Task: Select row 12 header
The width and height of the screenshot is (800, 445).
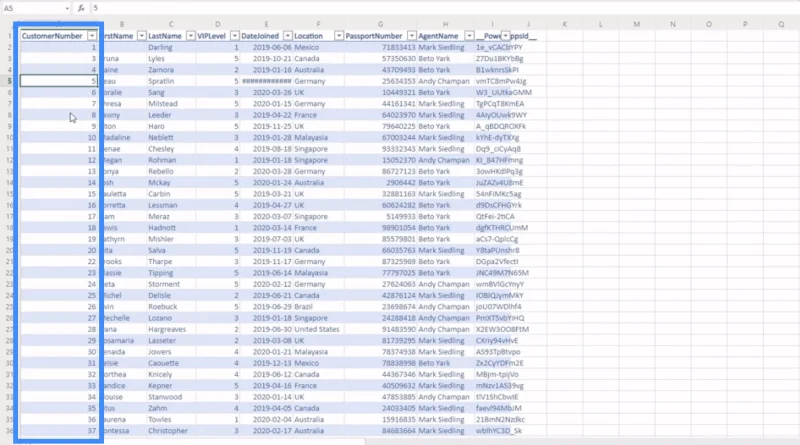Action: 9,160
